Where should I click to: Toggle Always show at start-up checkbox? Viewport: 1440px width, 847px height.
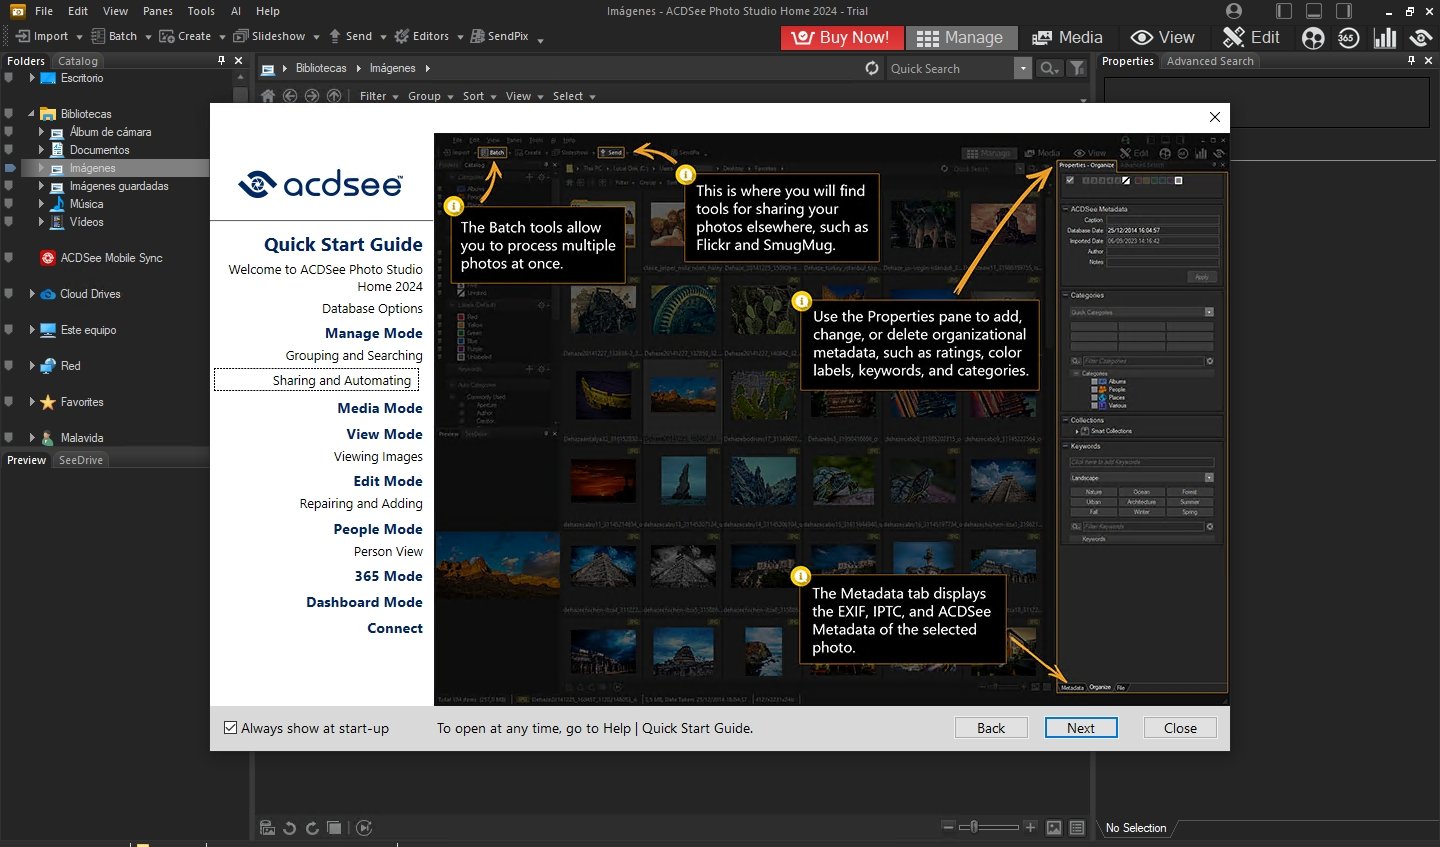click(x=231, y=728)
